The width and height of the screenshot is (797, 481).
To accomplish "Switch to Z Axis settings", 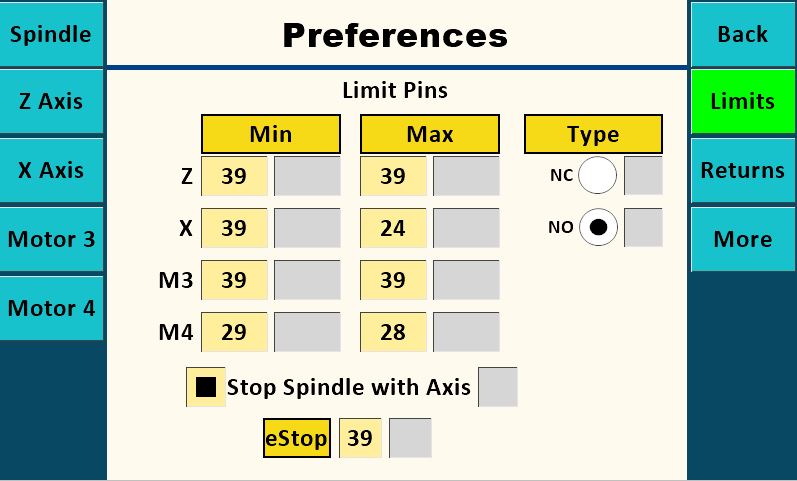I will (x=51, y=101).
